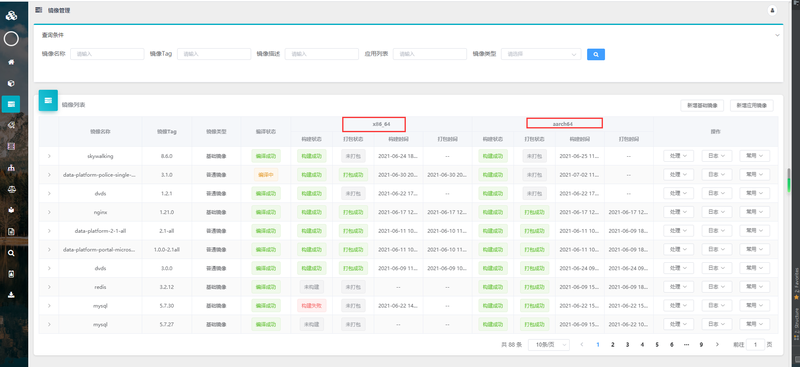Focus the 应用列表 input field
Image resolution: width=800 pixels, height=367 pixels.
[x=430, y=54]
